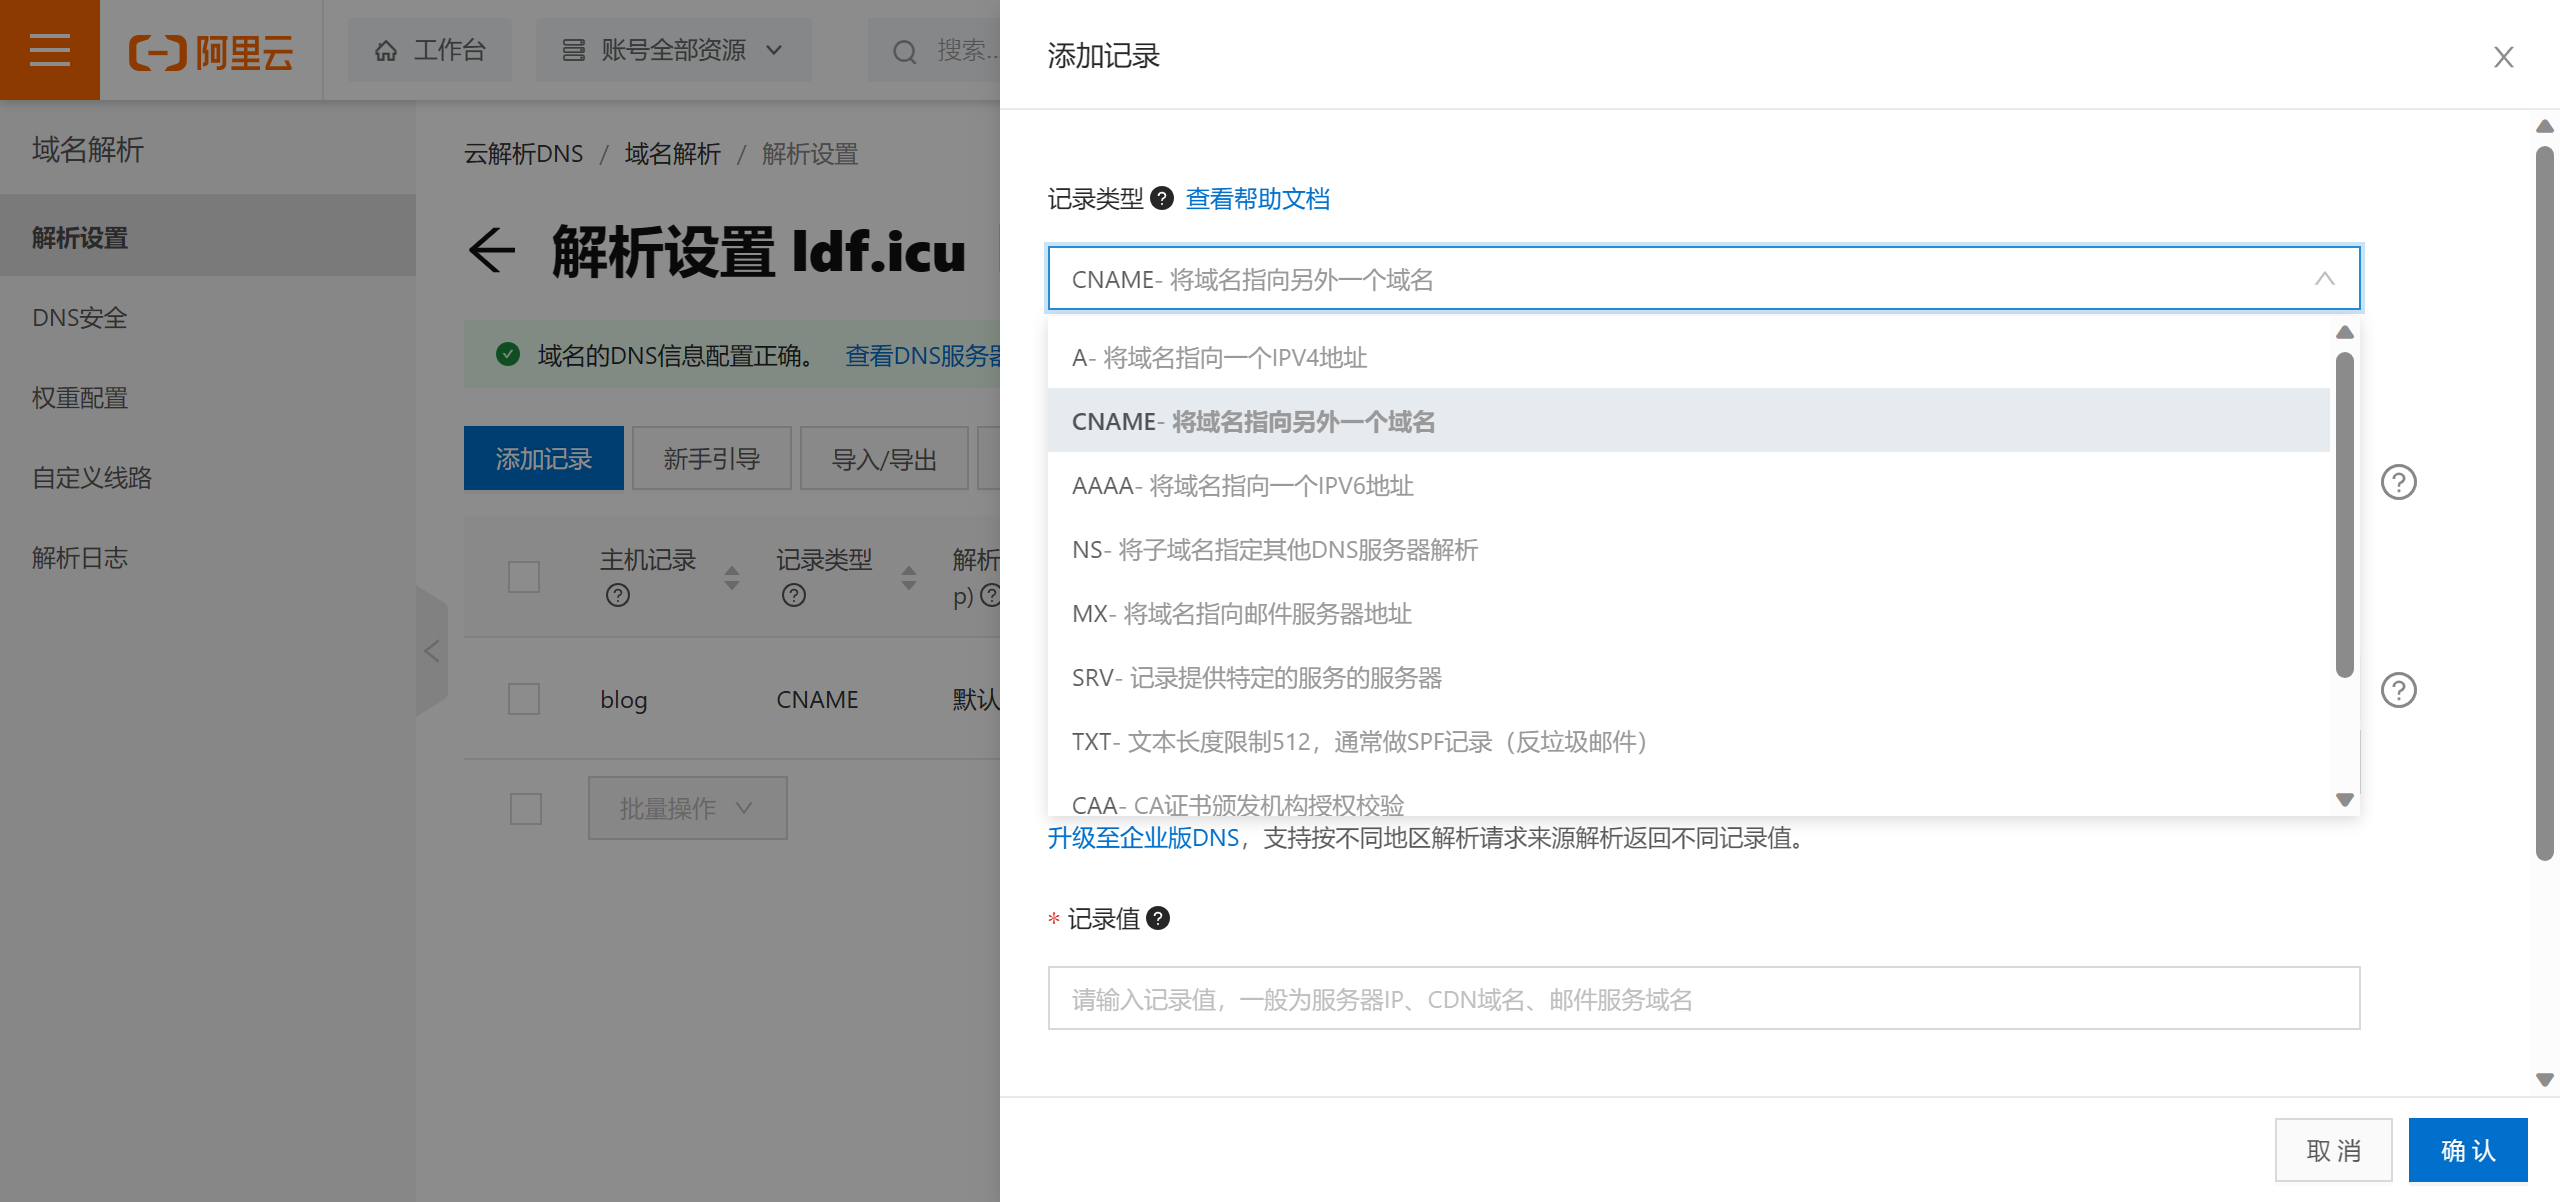Viewport: 2560px width, 1202px height.
Task: Click the upper circled question mark on right
Action: (x=2398, y=482)
